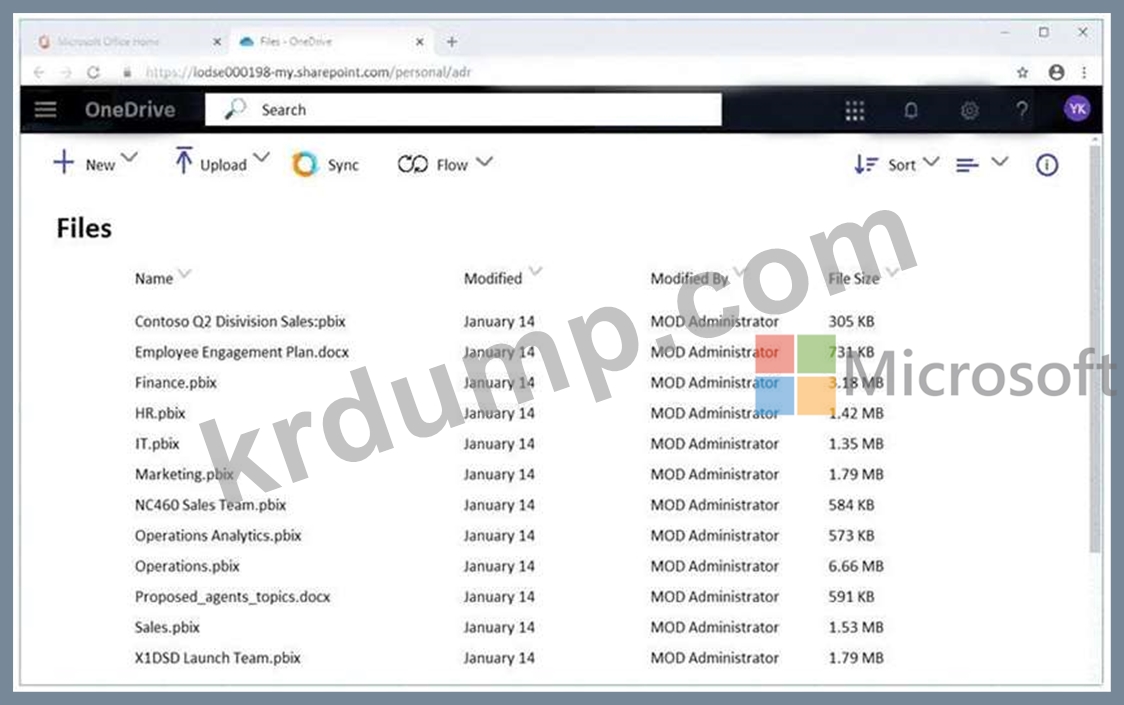The height and width of the screenshot is (705, 1124).
Task: Click the Flow icon
Action: [x=413, y=164]
